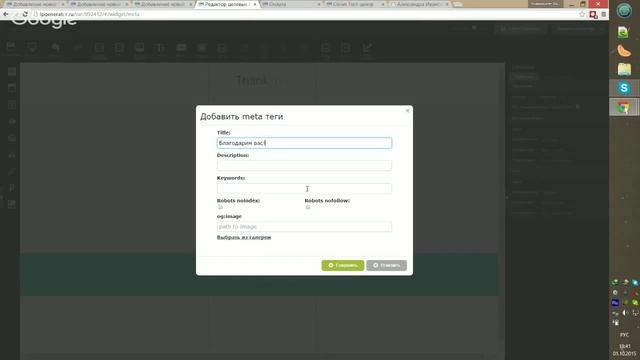Screen dimensions: 640x360
Task: Click the taskbar clock and date
Action: (624, 350)
